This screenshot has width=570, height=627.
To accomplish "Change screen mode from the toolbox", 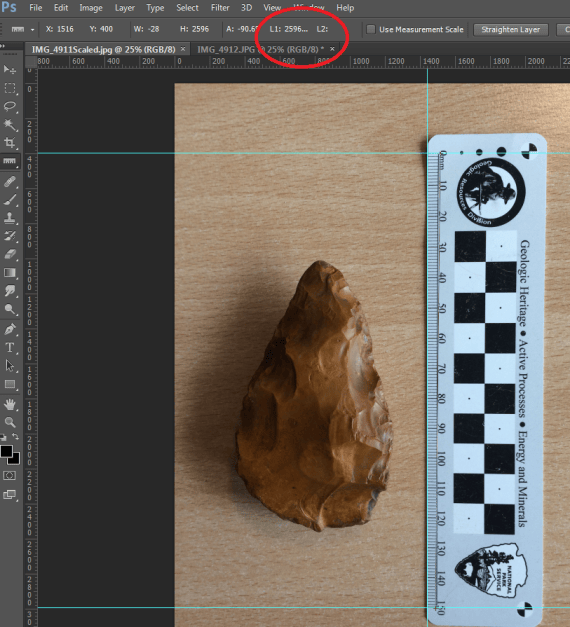I will (x=9, y=495).
